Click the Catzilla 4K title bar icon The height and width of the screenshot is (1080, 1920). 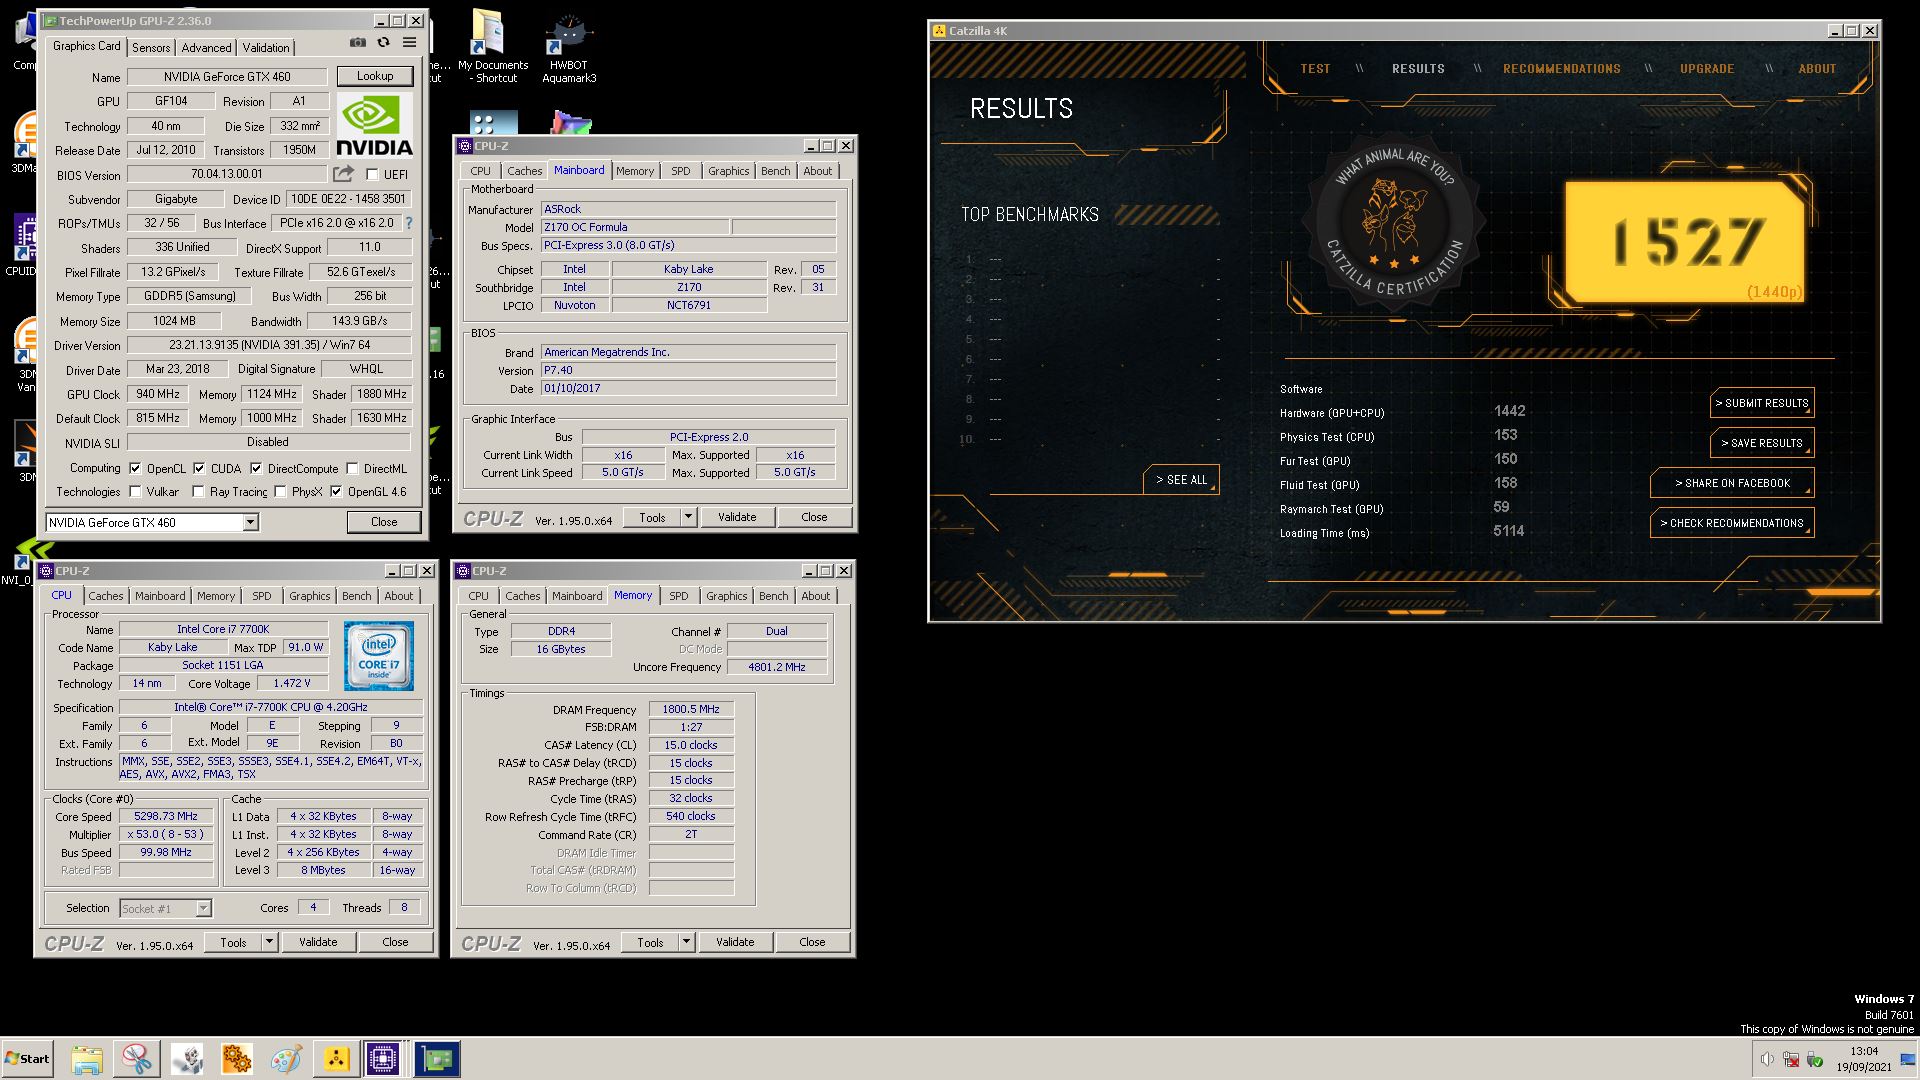click(939, 31)
